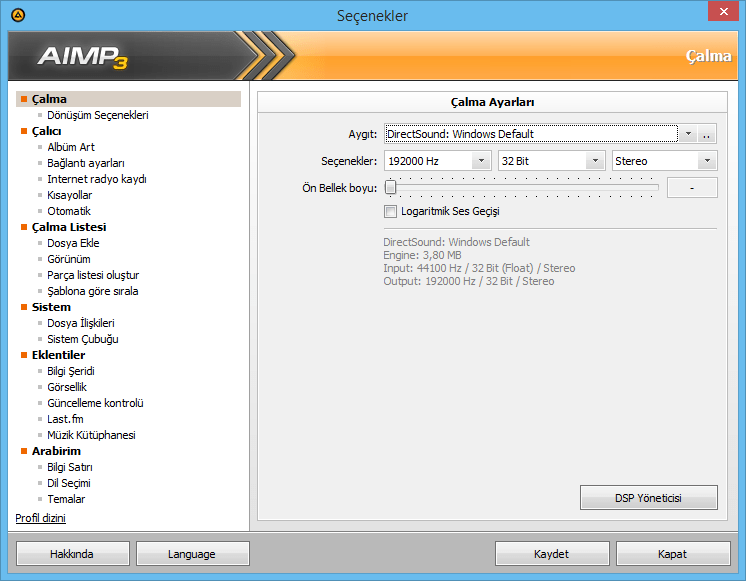Viewport: 746px width, 581px height.
Task: Open Müzik Kütüphanesi settings
Action: click(91, 435)
